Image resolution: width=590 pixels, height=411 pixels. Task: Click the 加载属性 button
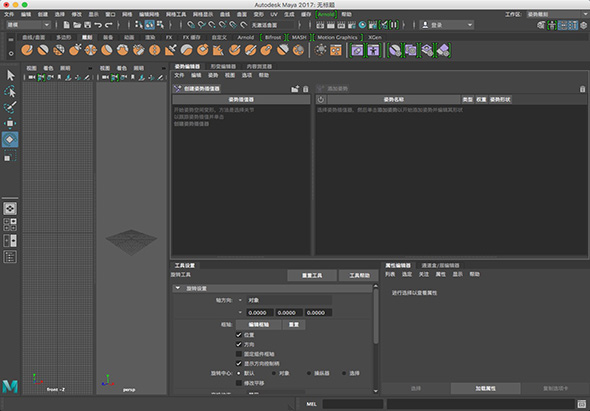click(485, 388)
